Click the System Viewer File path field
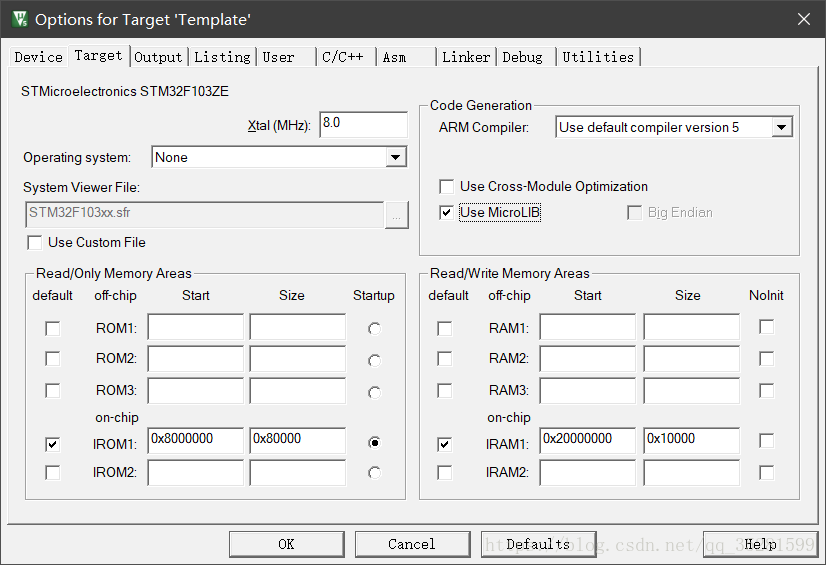The image size is (826, 565). pyautogui.click(x=204, y=214)
